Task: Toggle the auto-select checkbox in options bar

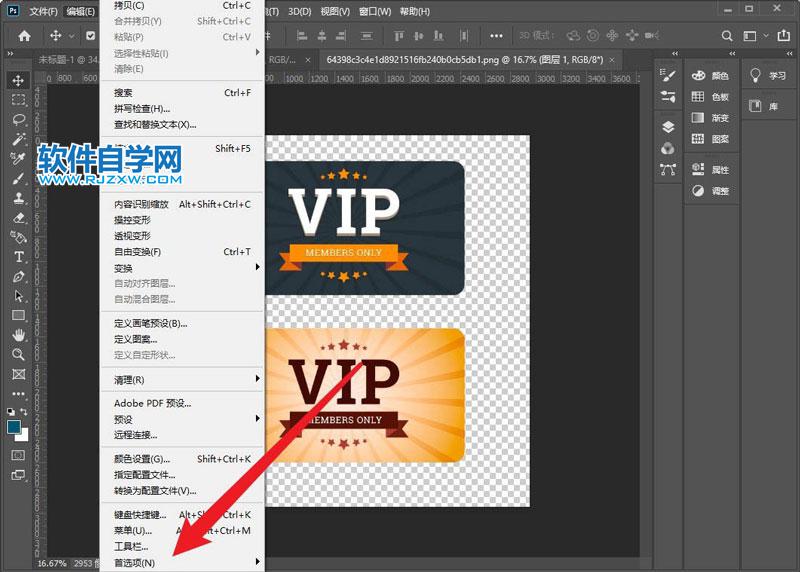Action: pos(90,36)
